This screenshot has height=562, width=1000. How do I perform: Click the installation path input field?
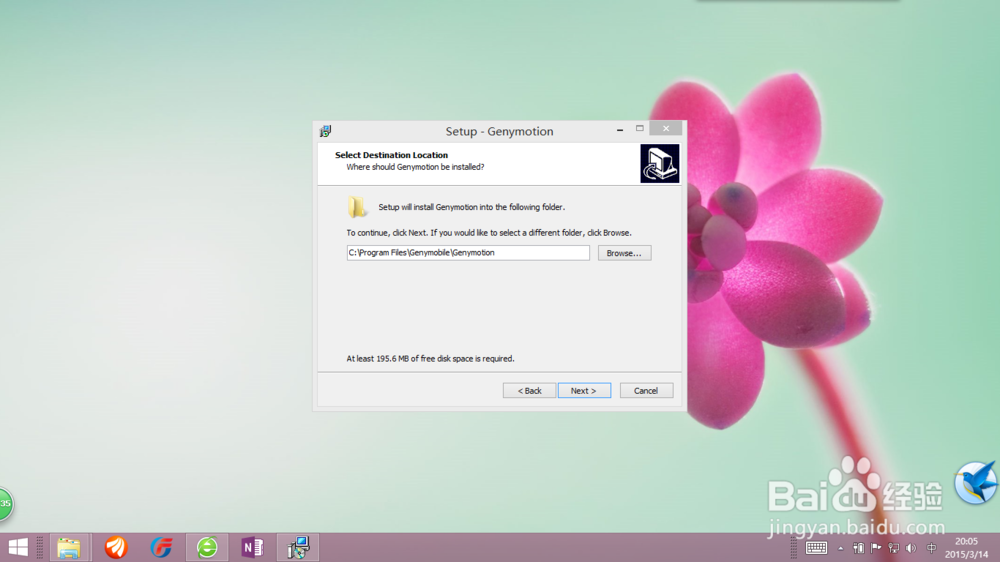pyautogui.click(x=468, y=253)
